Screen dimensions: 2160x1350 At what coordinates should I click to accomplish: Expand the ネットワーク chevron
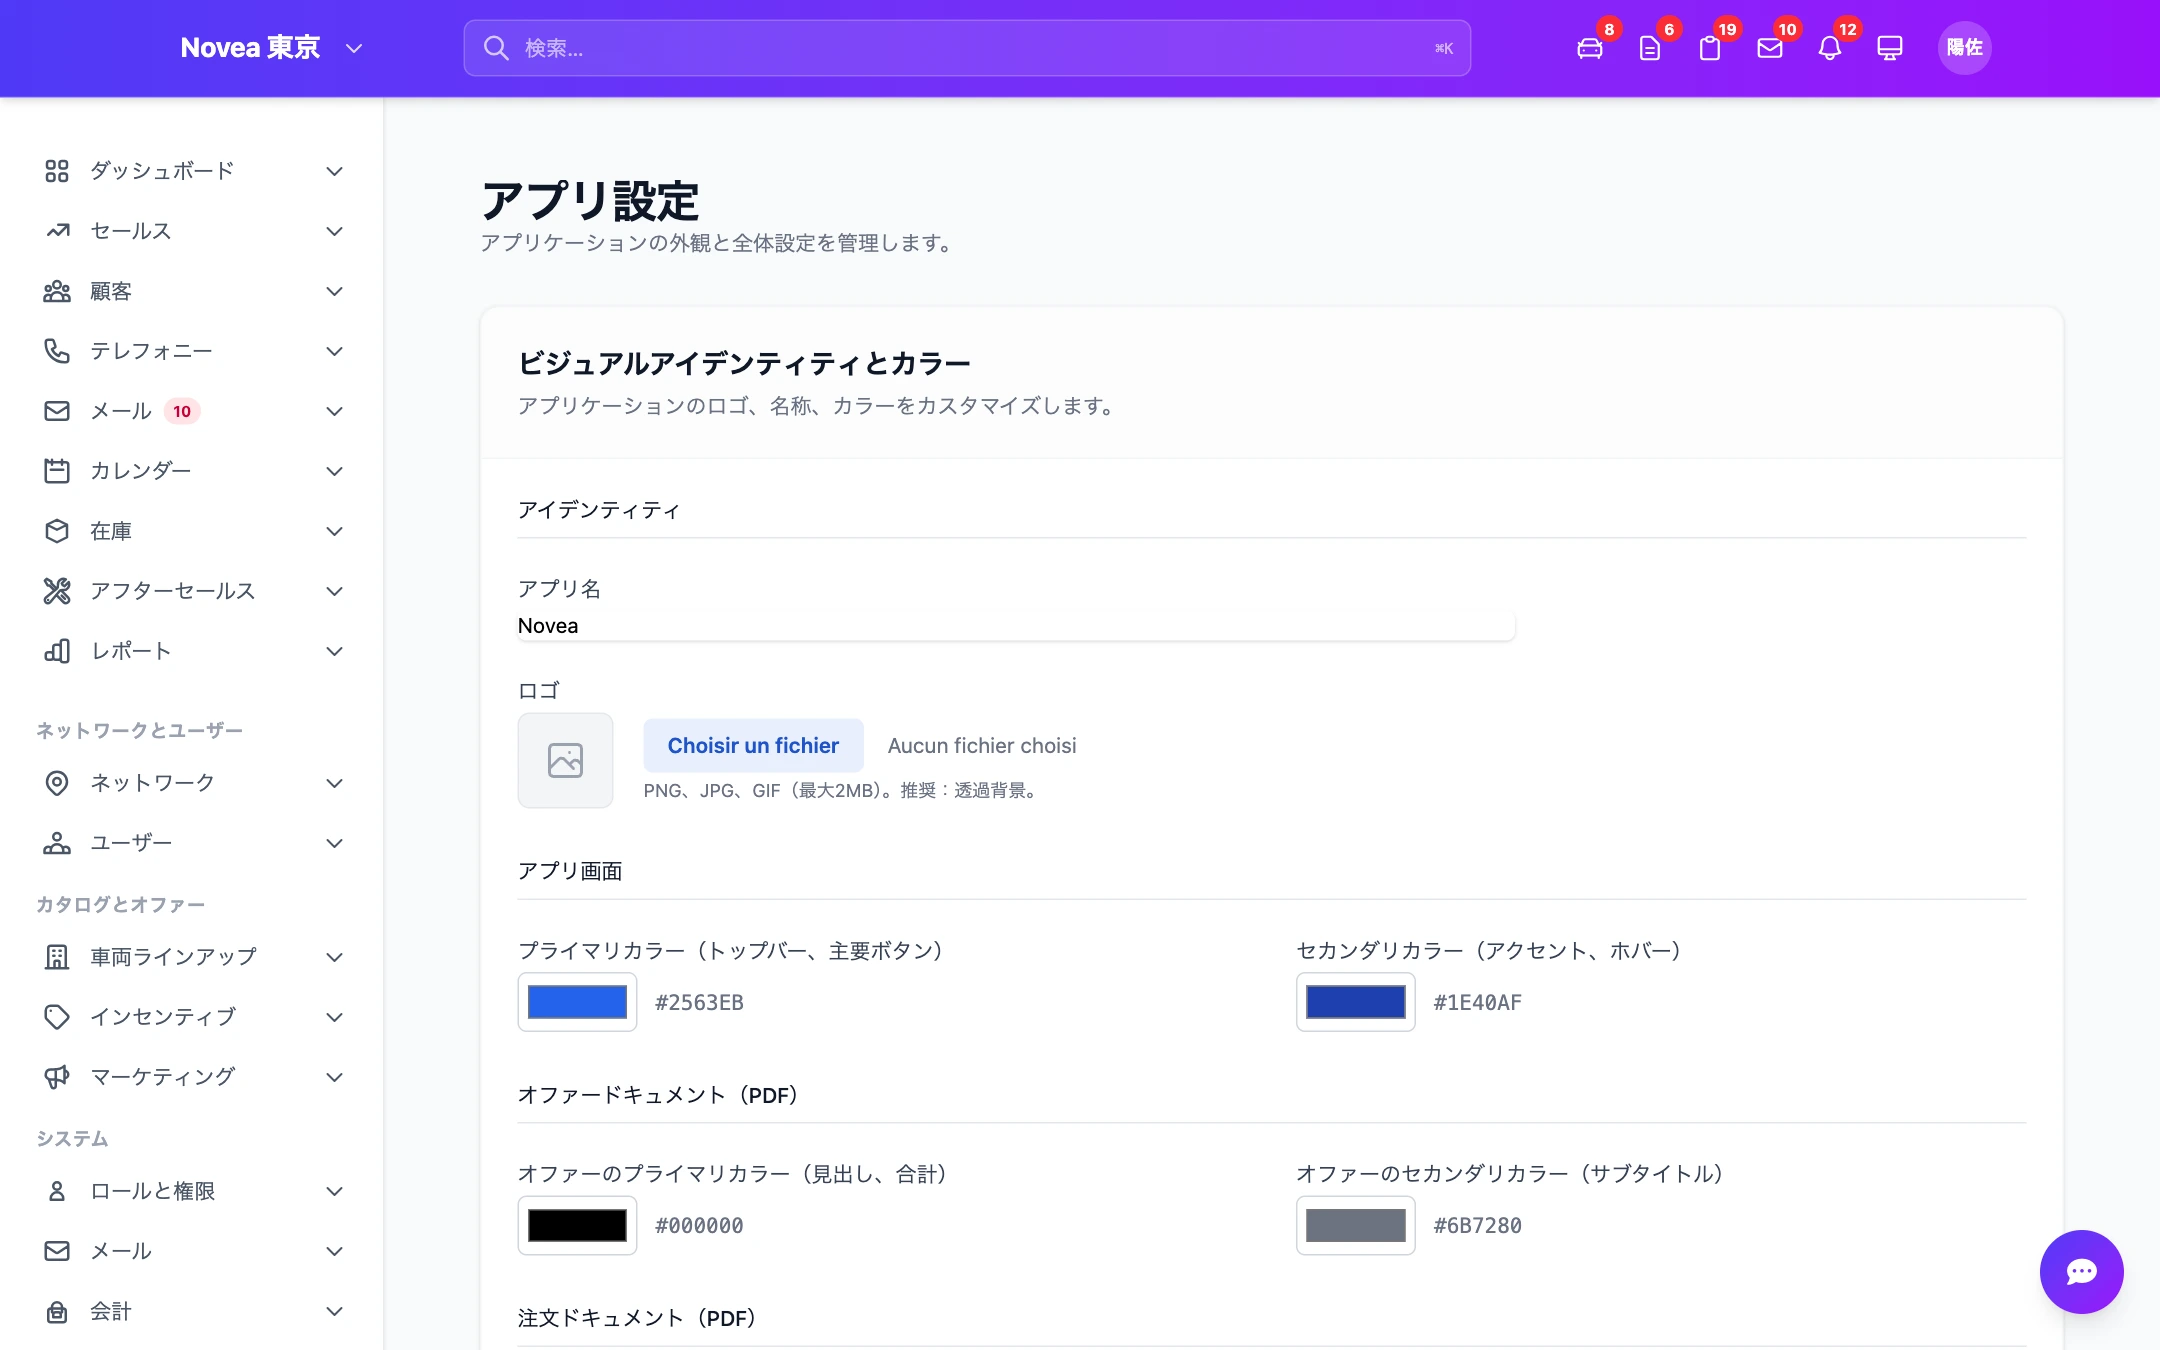tap(335, 783)
